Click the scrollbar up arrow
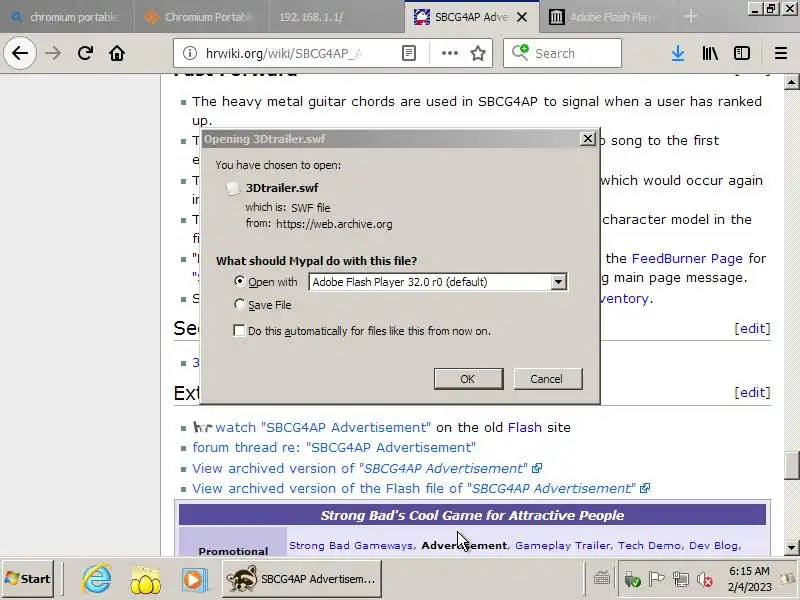800x600 pixels. [x=791, y=82]
